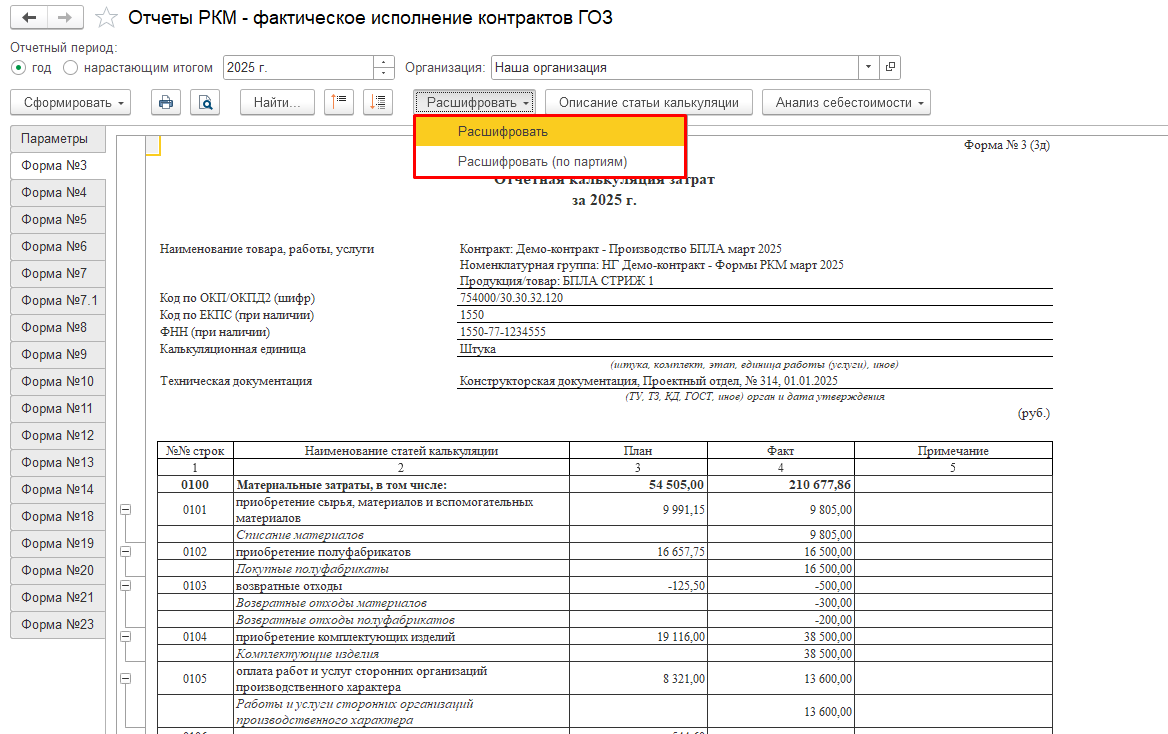The image size is (1168, 734).
Task: Switch to the Форма №9 tab
Action: click(x=57, y=355)
